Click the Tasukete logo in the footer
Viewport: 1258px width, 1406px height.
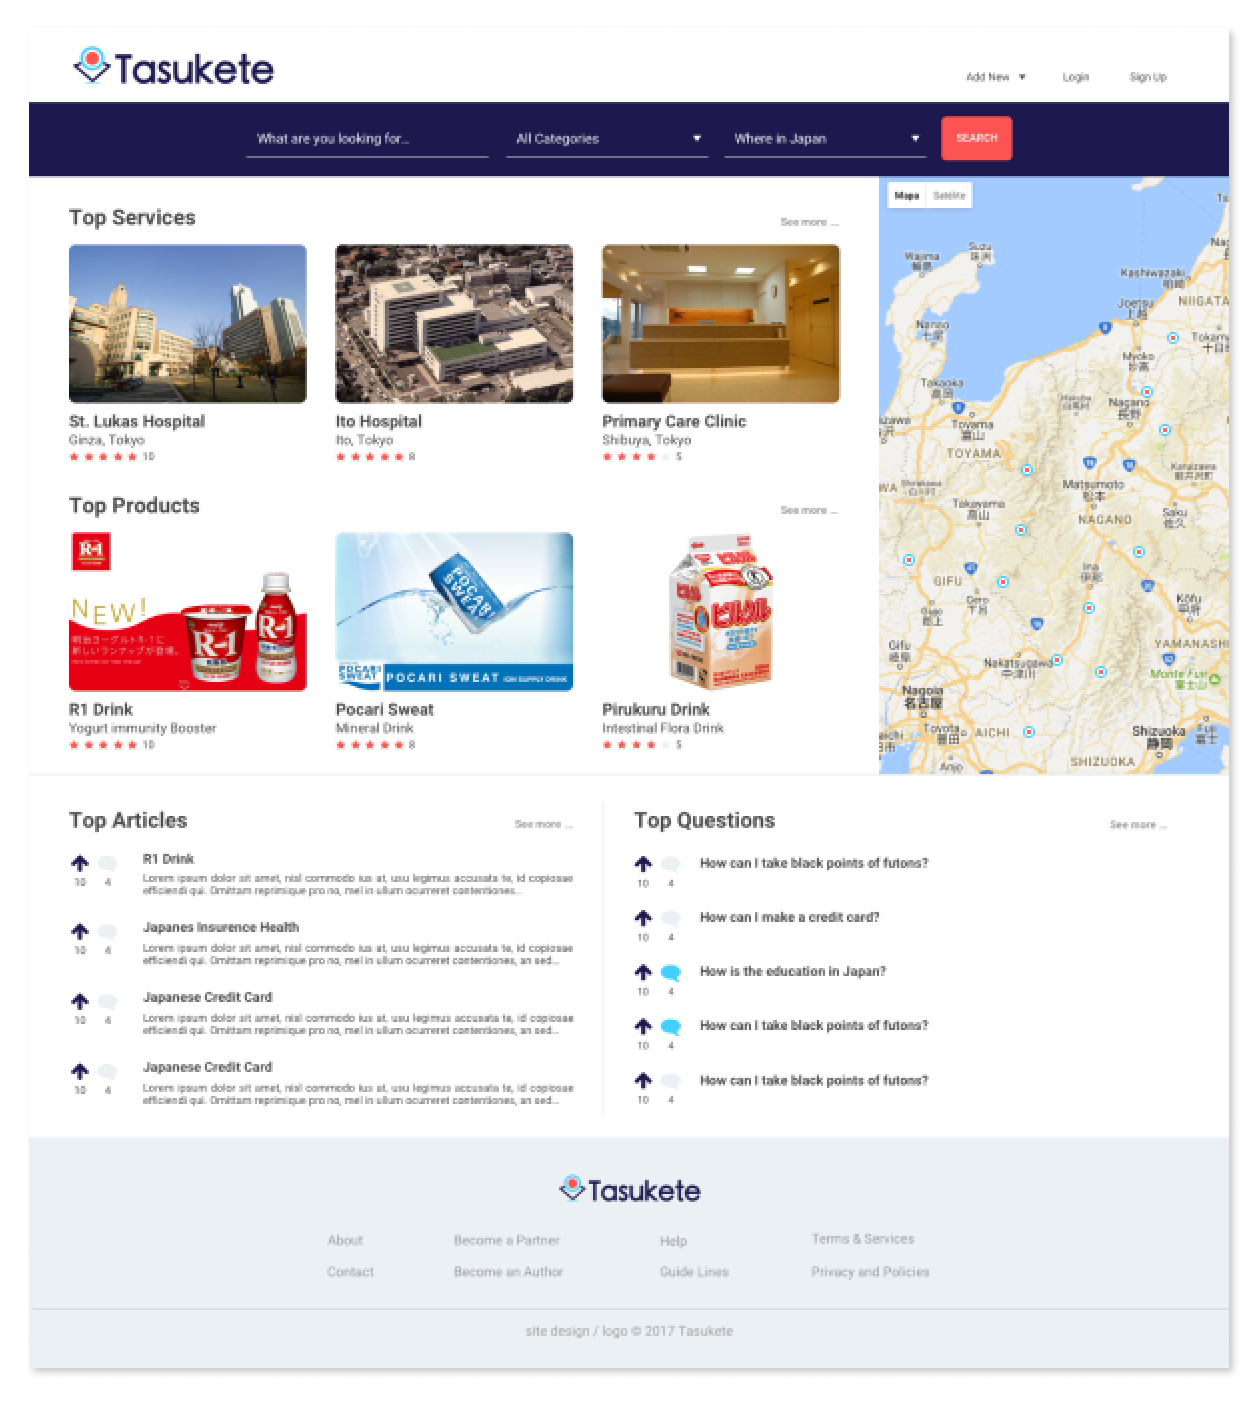(x=630, y=1189)
